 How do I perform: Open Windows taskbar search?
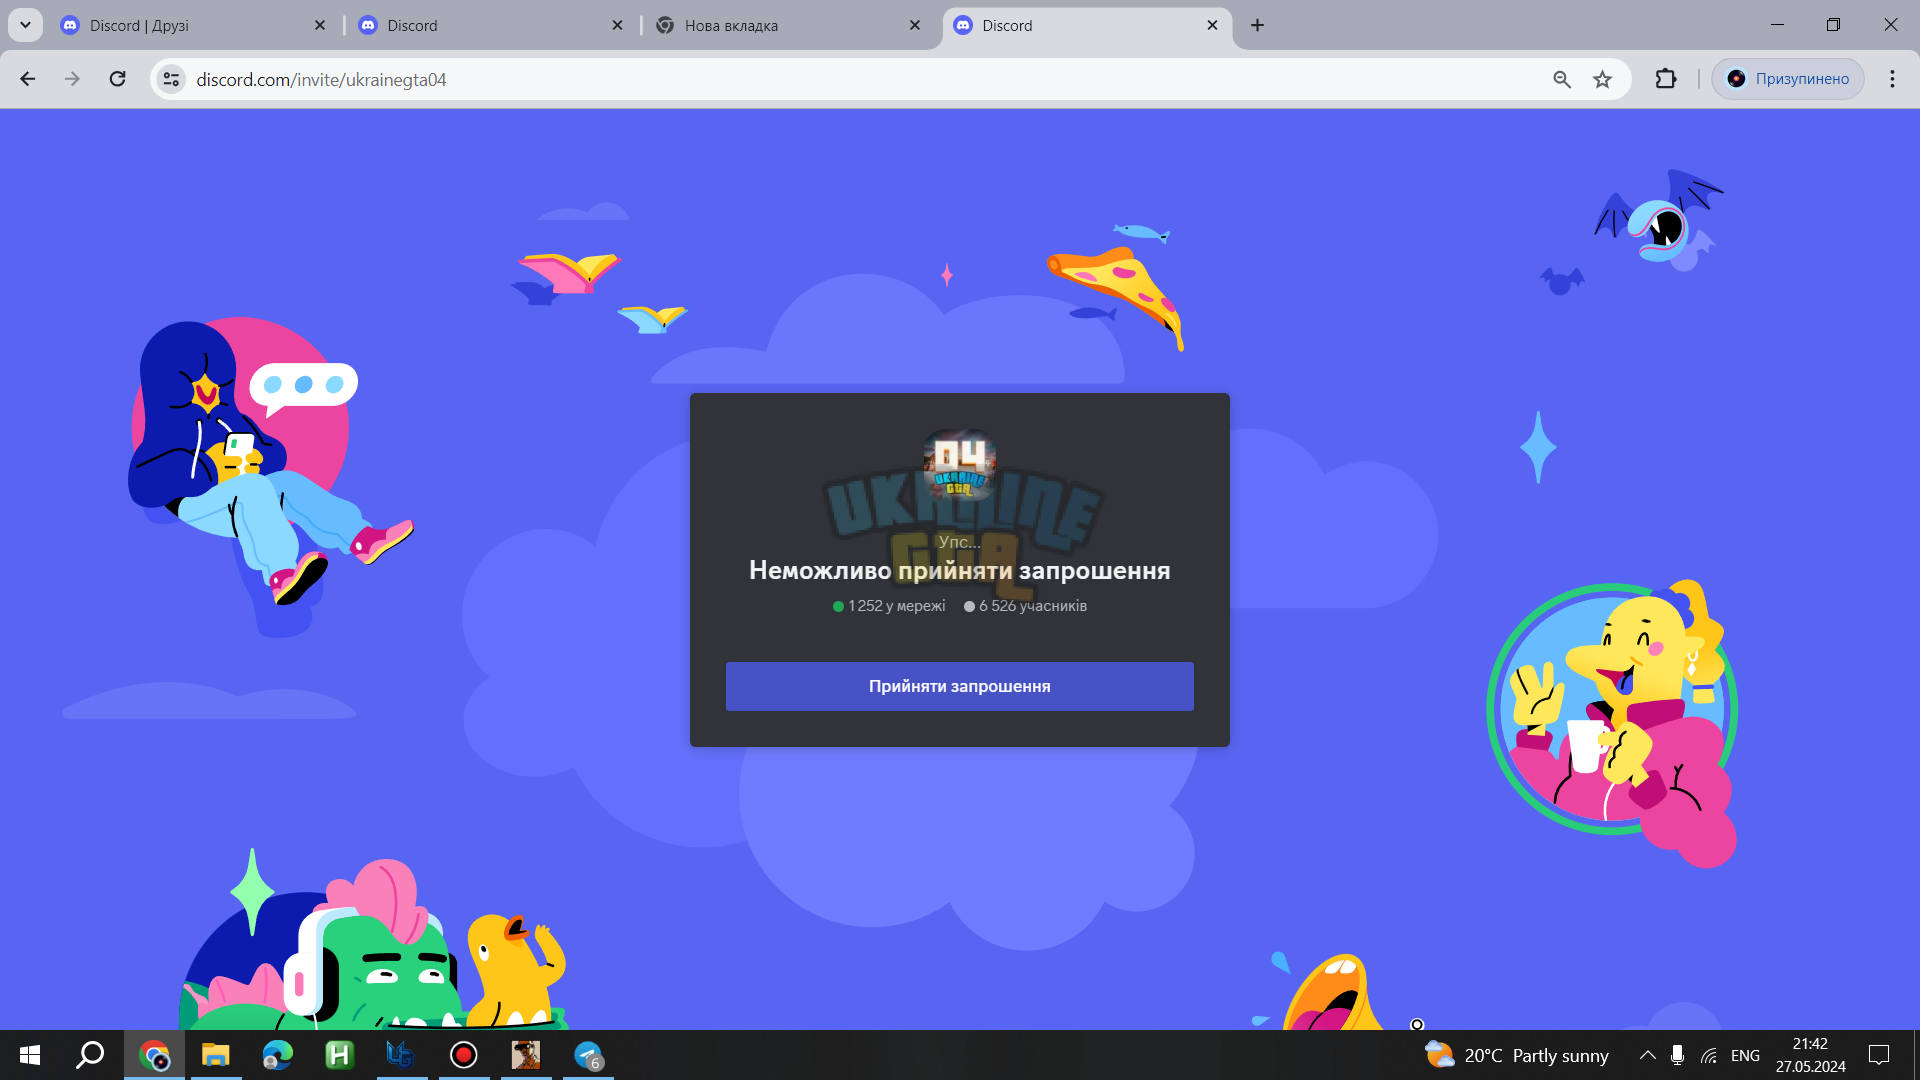point(91,1055)
